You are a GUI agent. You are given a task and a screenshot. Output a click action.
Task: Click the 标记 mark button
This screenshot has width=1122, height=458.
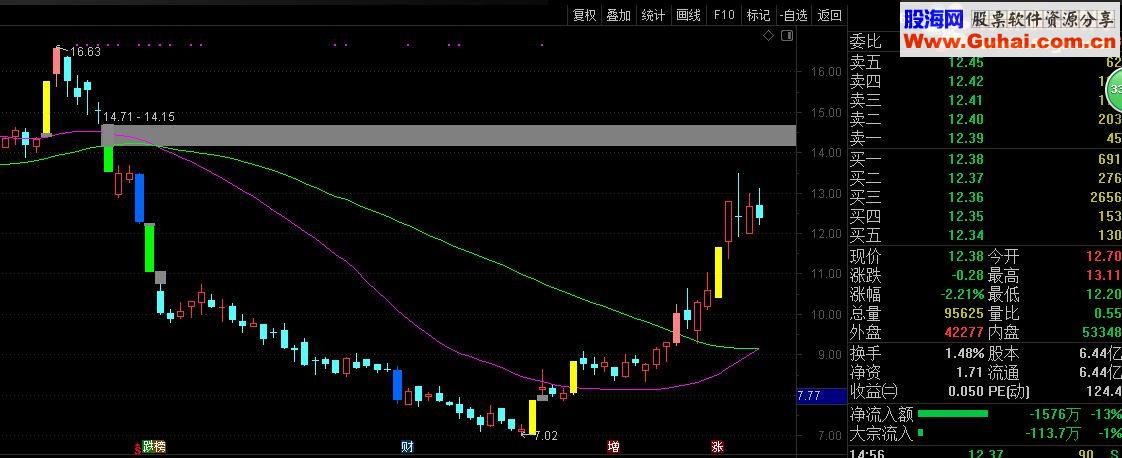[x=758, y=15]
